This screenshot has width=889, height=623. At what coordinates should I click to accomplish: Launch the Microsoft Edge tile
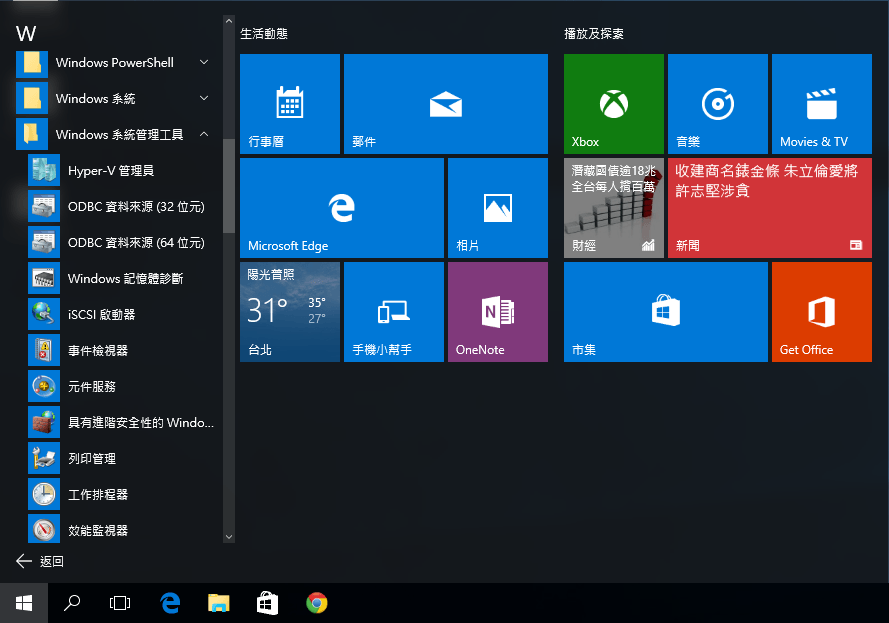click(x=342, y=208)
